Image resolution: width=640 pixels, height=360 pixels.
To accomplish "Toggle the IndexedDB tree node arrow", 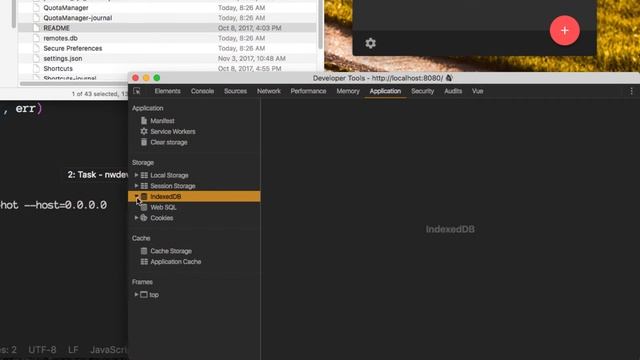I will click(136, 196).
